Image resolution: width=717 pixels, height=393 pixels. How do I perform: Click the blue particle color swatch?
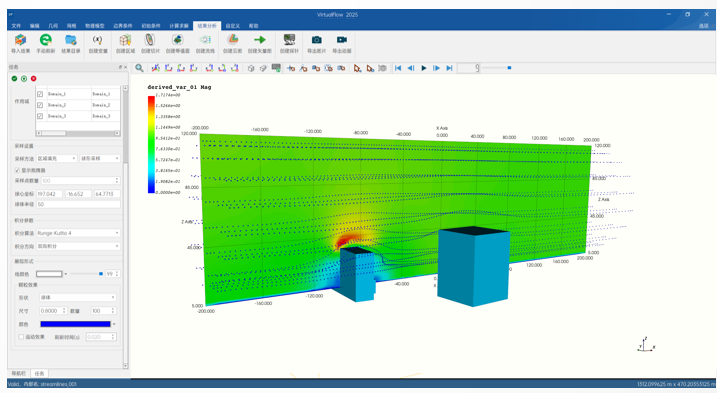point(75,324)
